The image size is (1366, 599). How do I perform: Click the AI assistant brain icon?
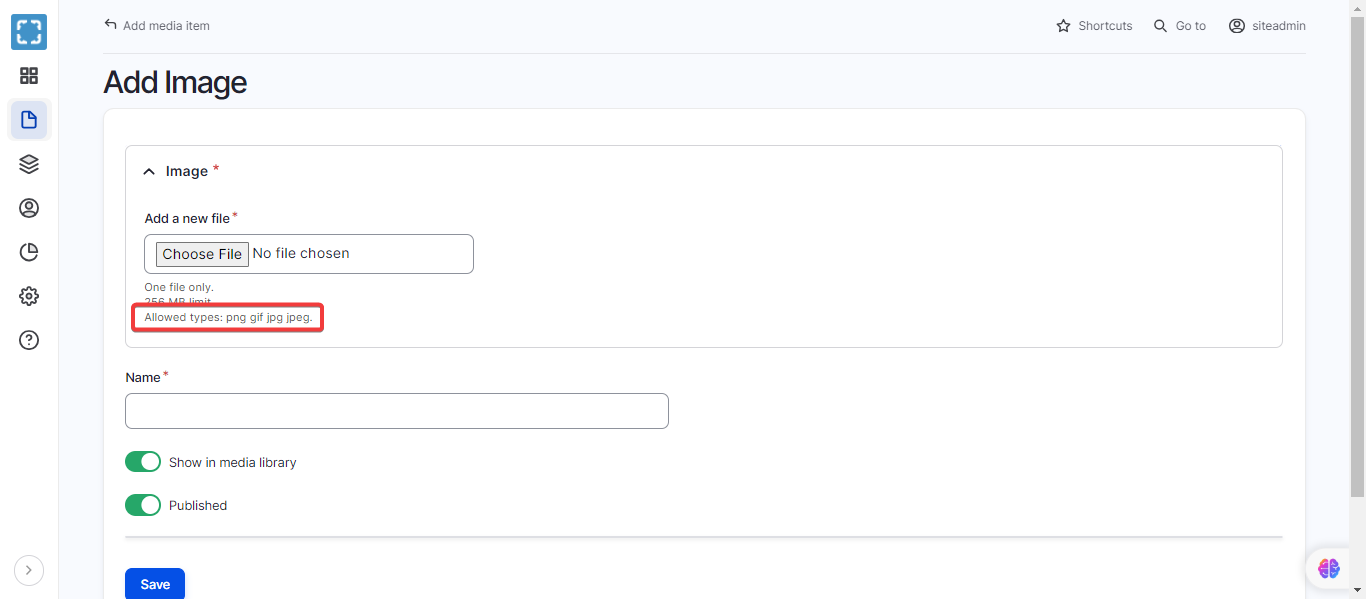point(1328,568)
